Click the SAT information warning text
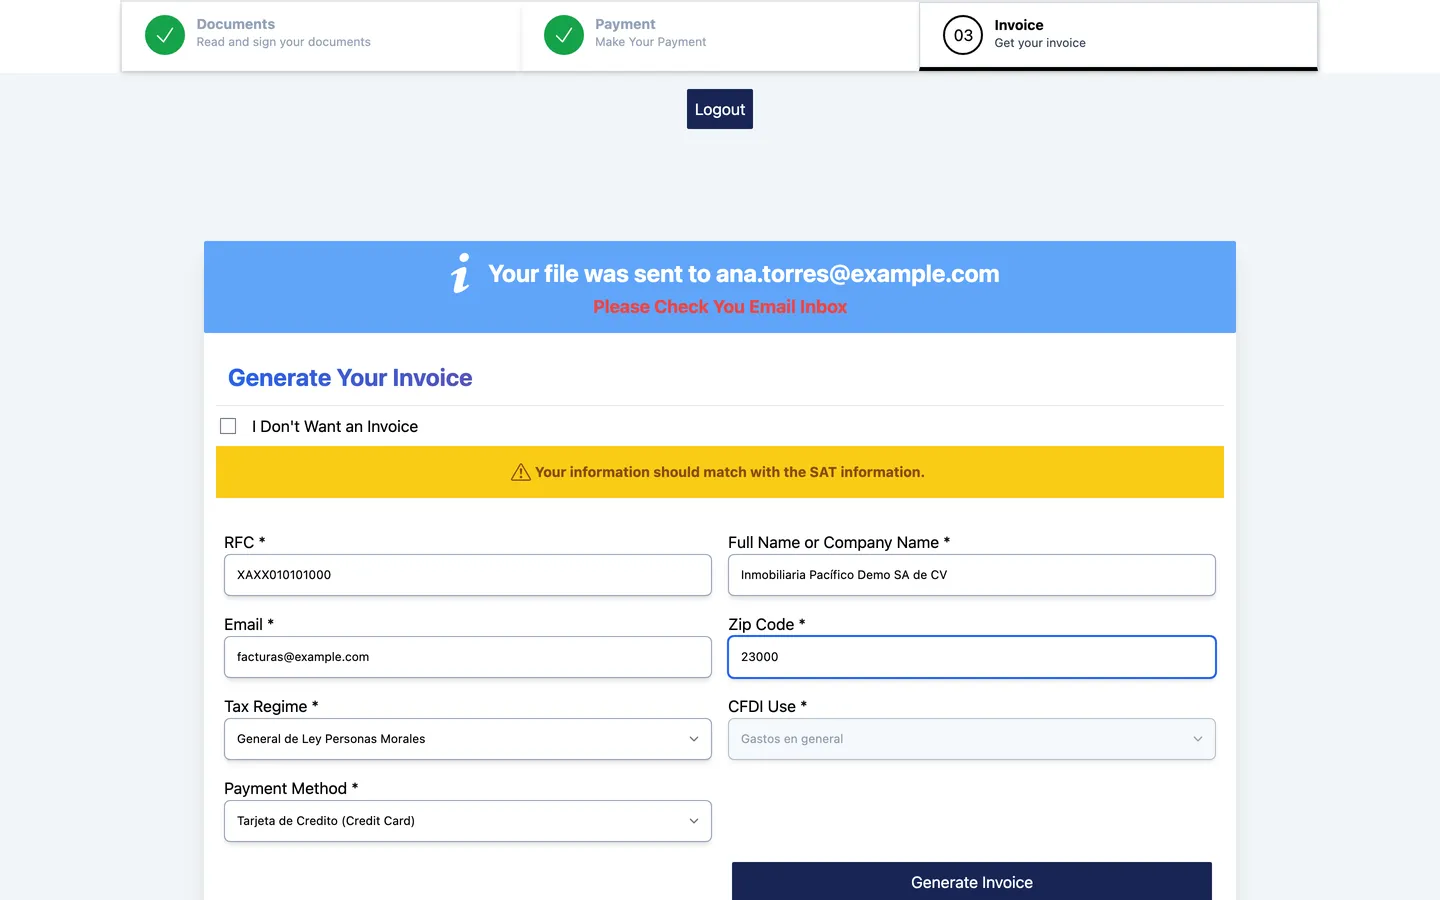 click(x=730, y=472)
